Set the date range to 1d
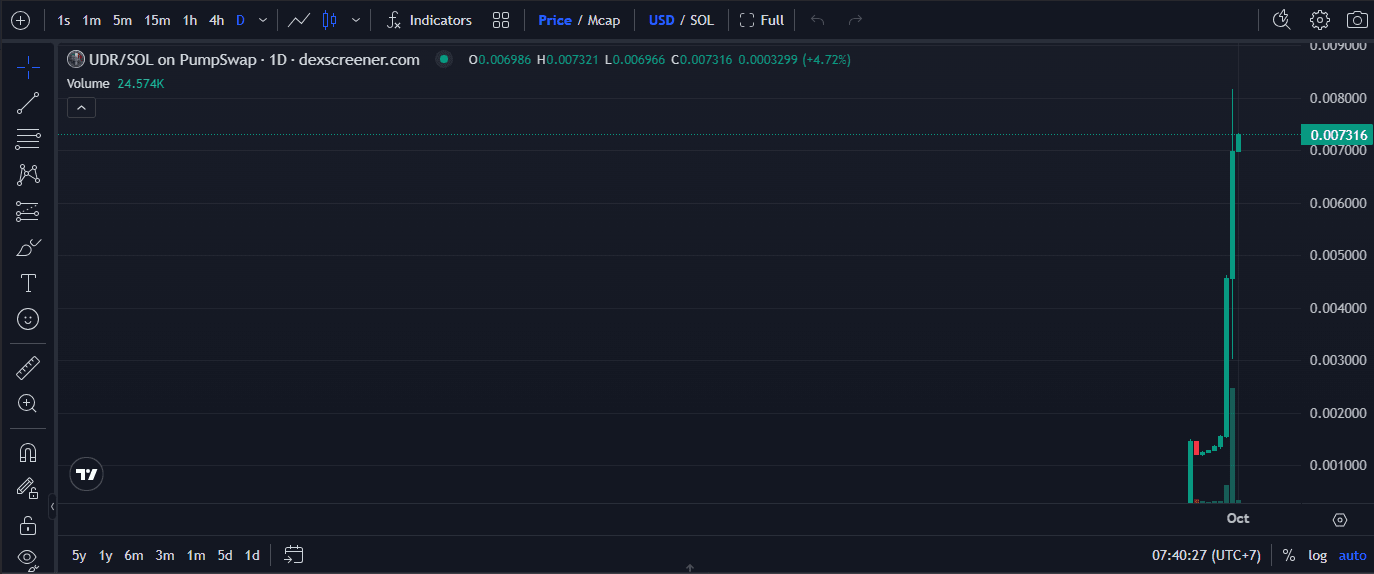The height and width of the screenshot is (574, 1374). 252,555
